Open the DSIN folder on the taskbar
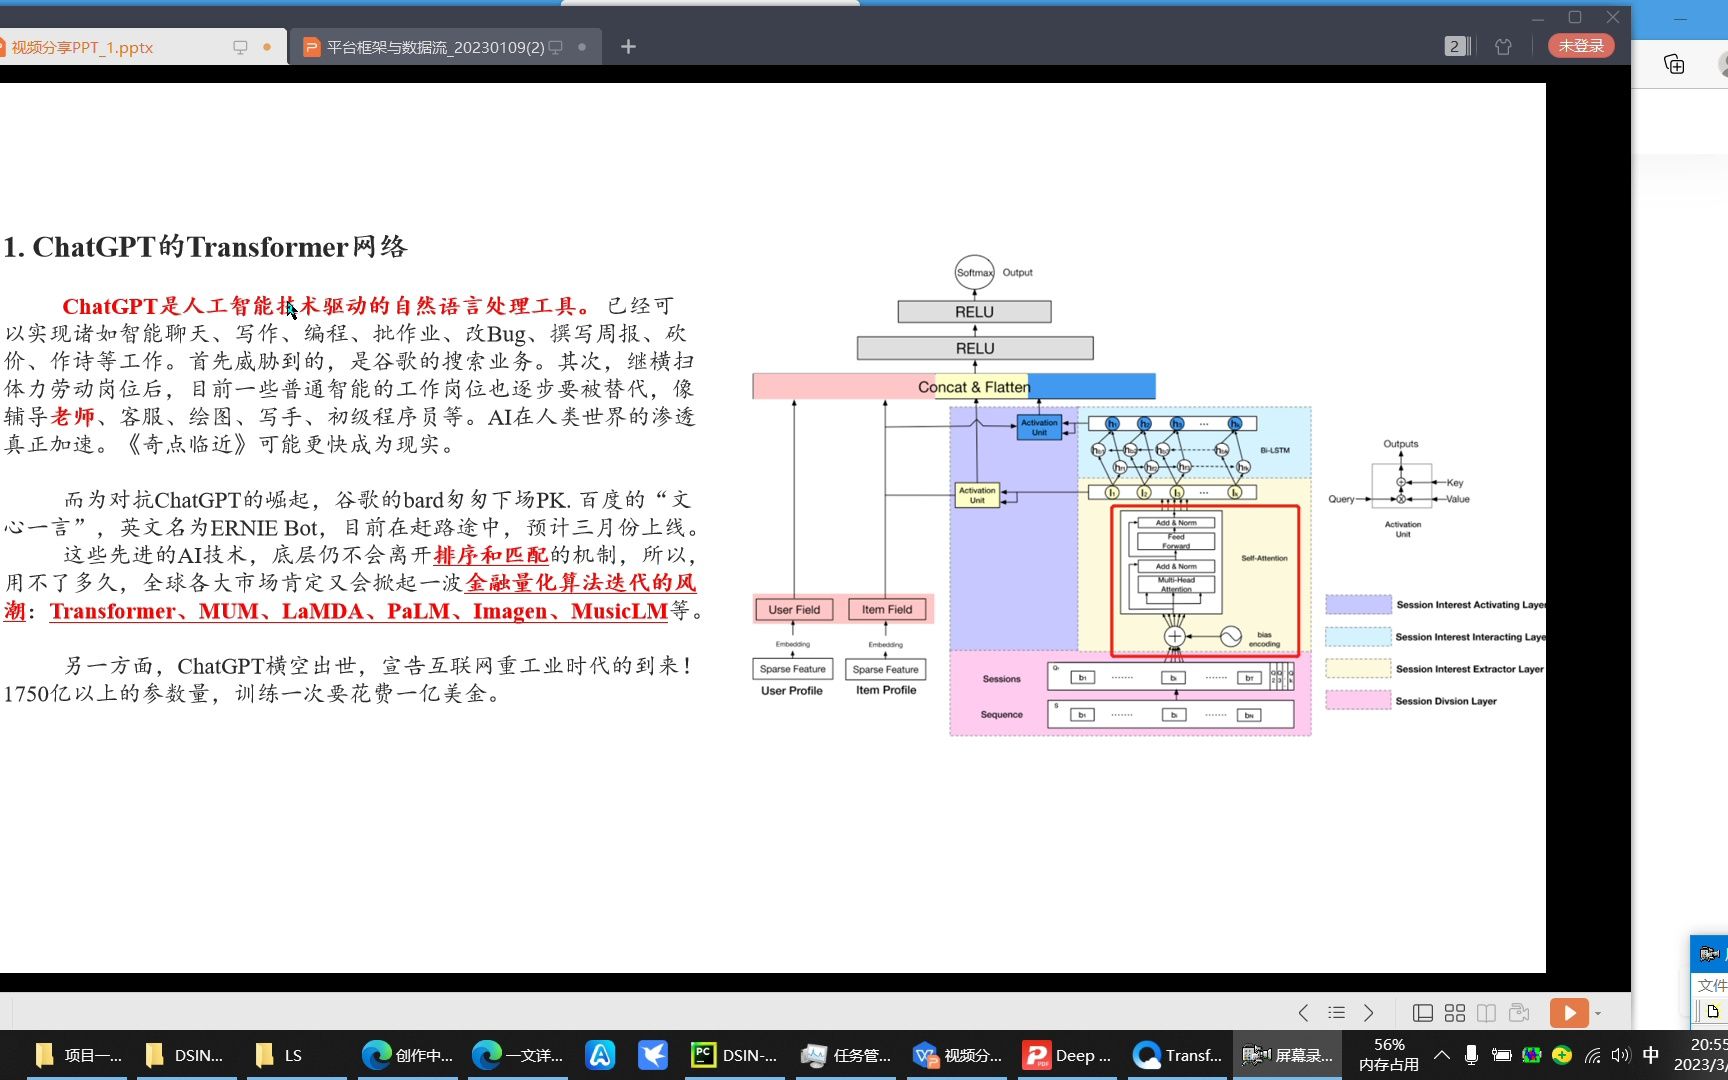The image size is (1728, 1080). pyautogui.click(x=185, y=1054)
